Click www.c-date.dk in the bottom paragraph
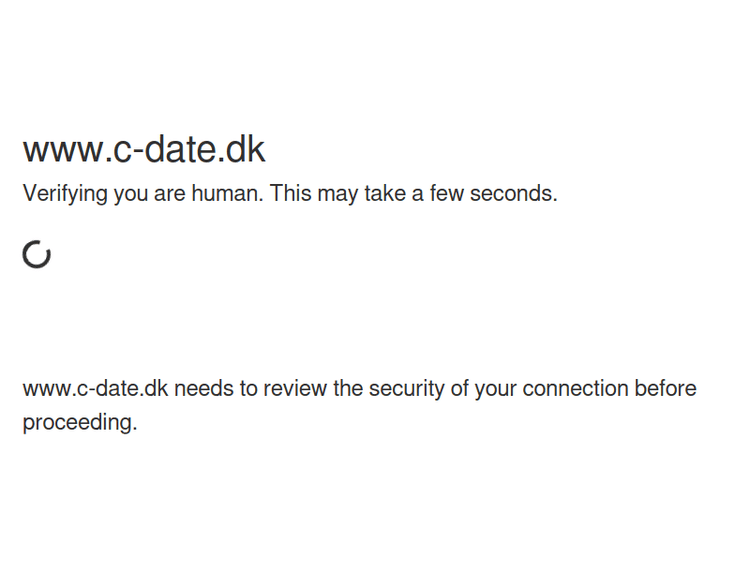This screenshot has width=750, height=563. tap(95, 389)
